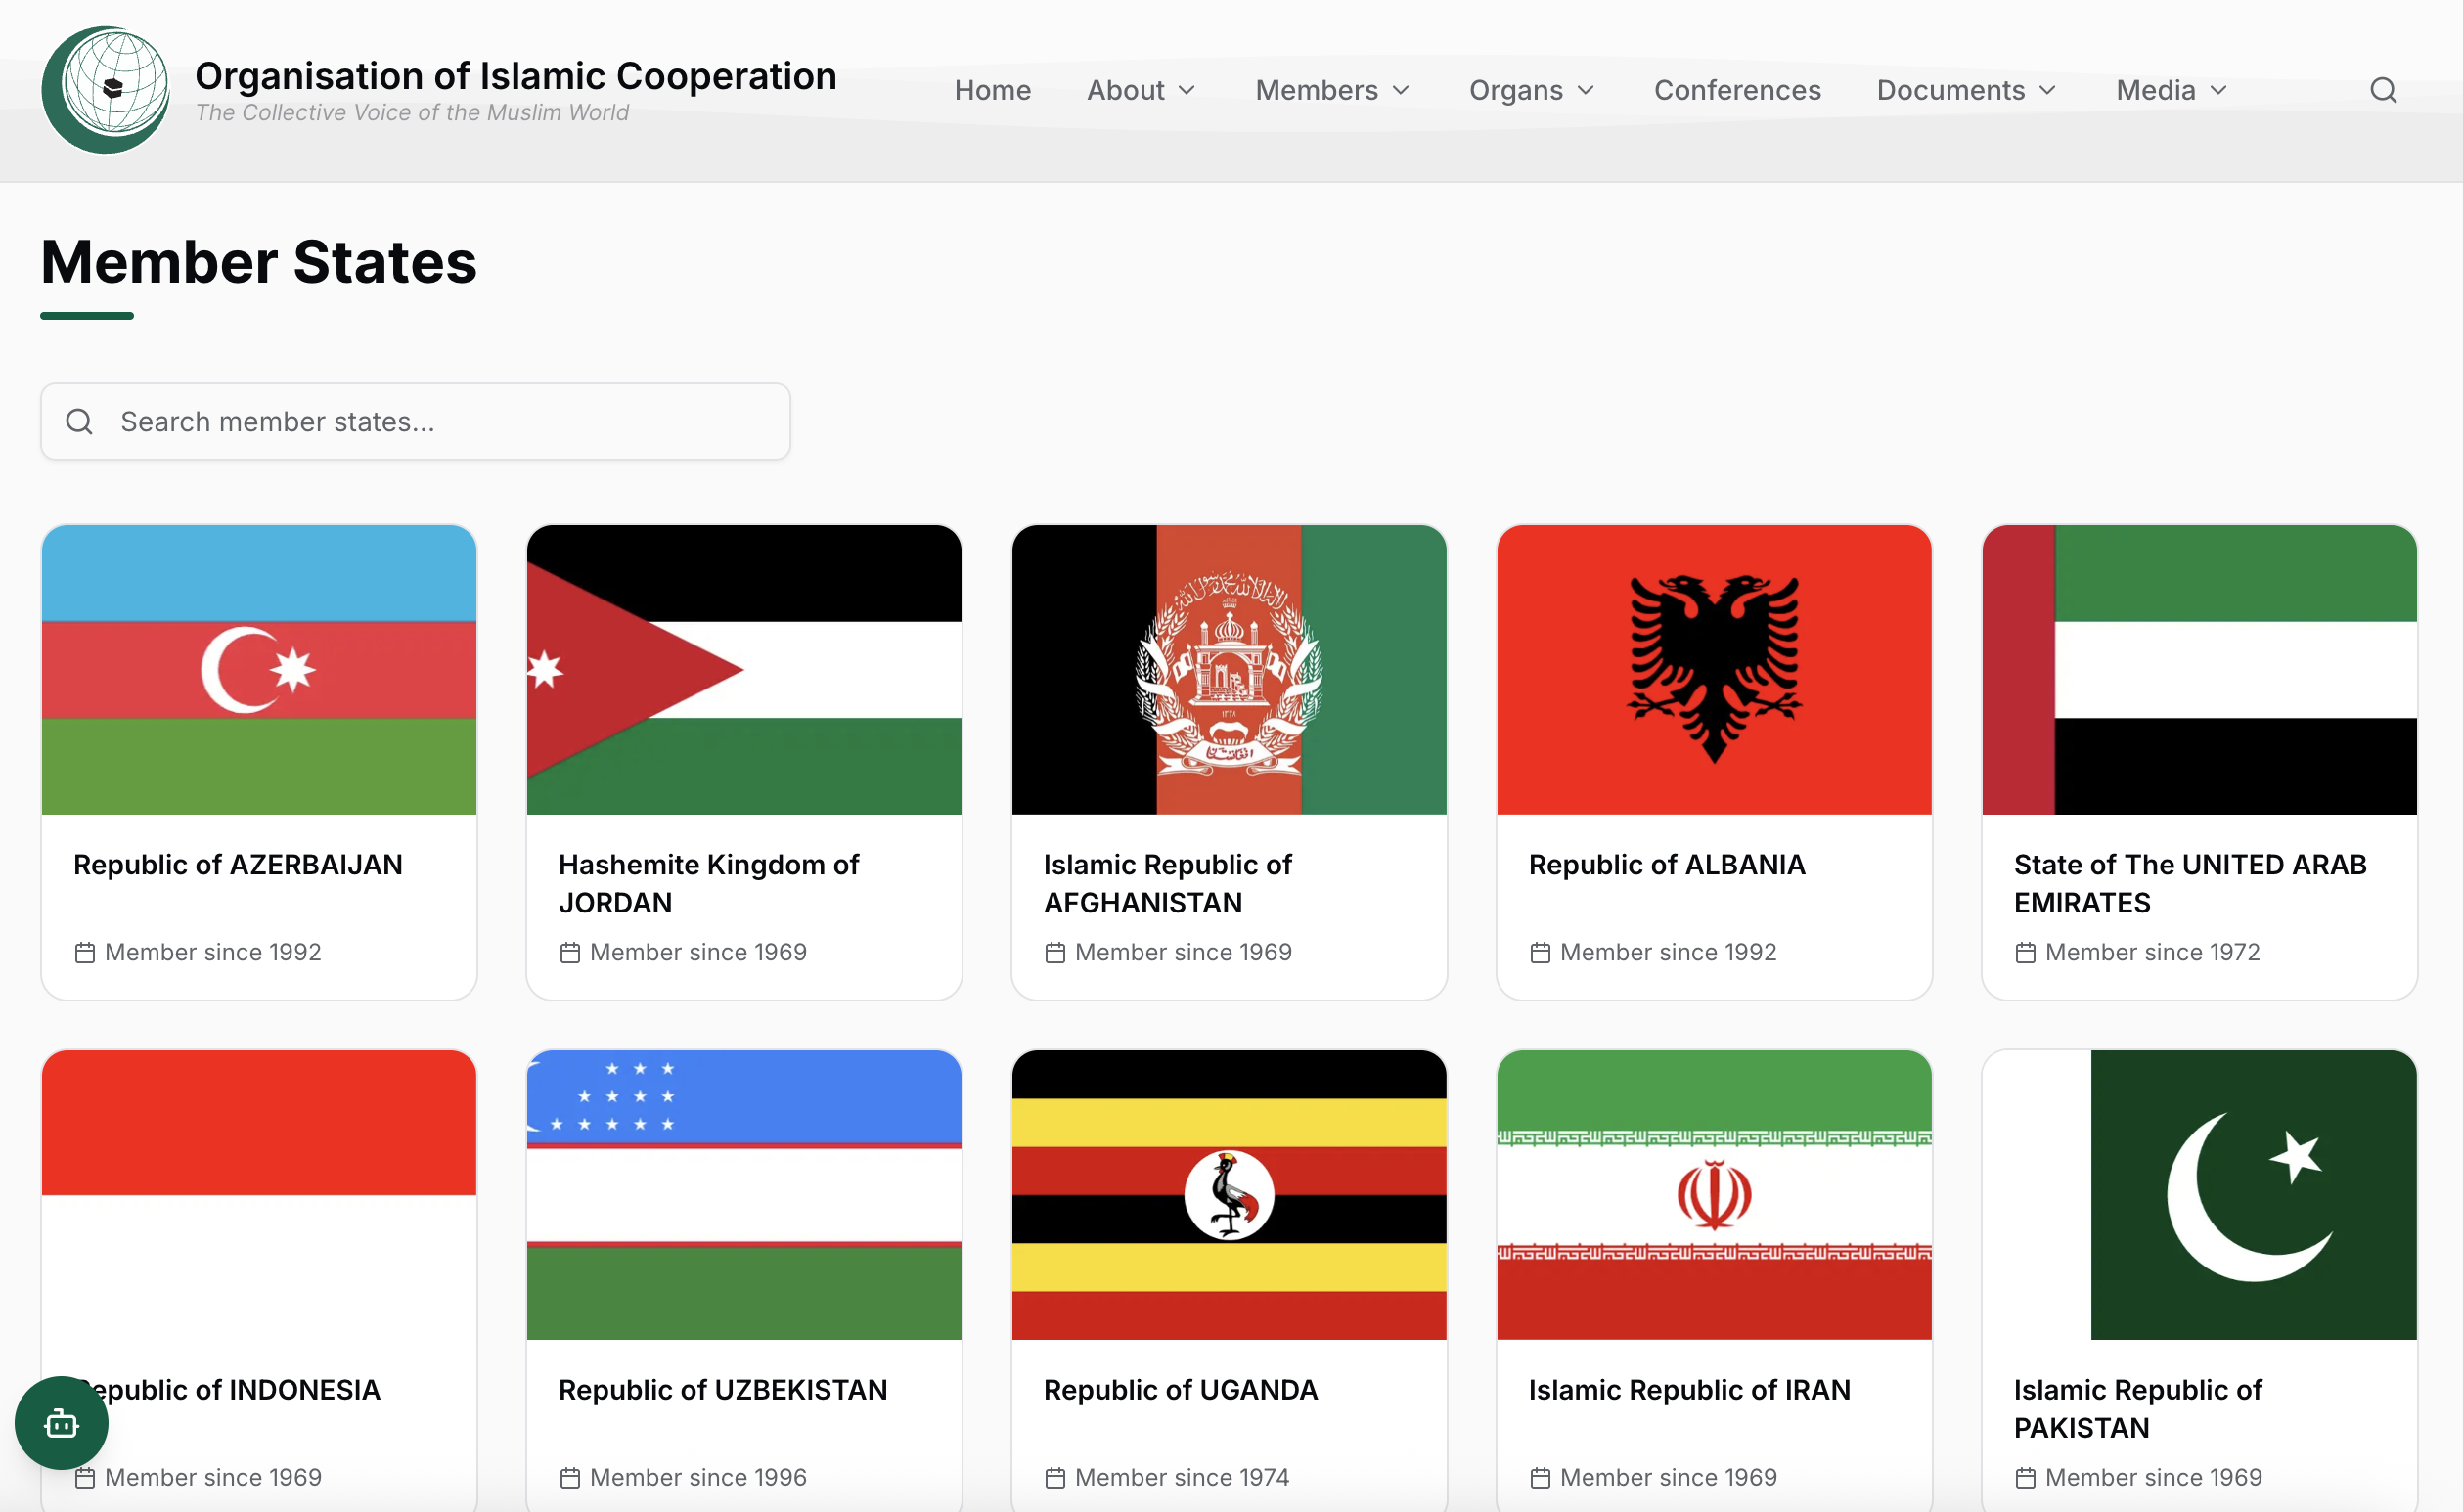Open Islamic Republic of IRAN link
Screen dimensions: 2463x1512
[1689, 1390]
